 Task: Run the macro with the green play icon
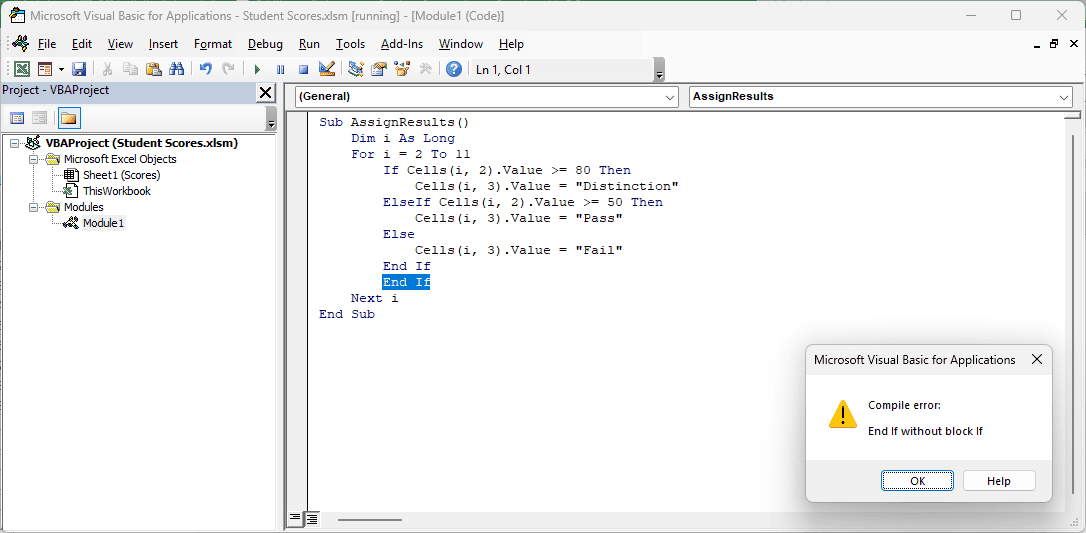click(x=257, y=69)
